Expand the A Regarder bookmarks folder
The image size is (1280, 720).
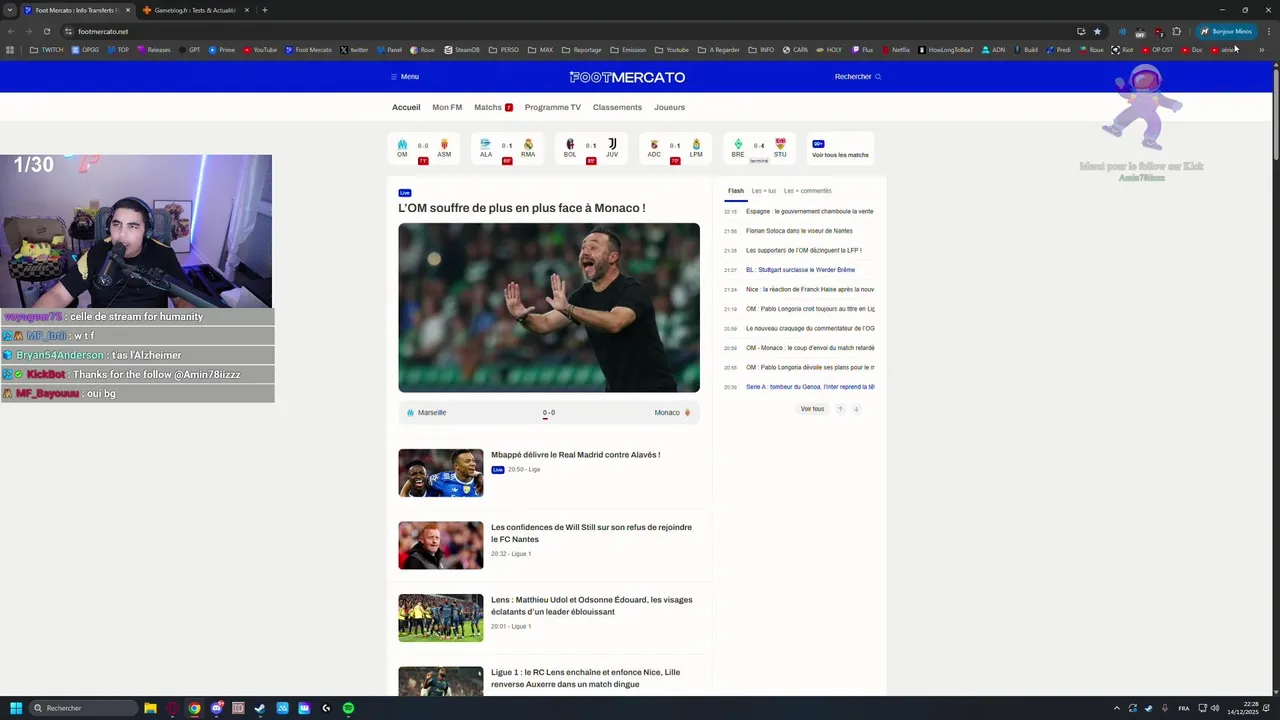coord(719,50)
